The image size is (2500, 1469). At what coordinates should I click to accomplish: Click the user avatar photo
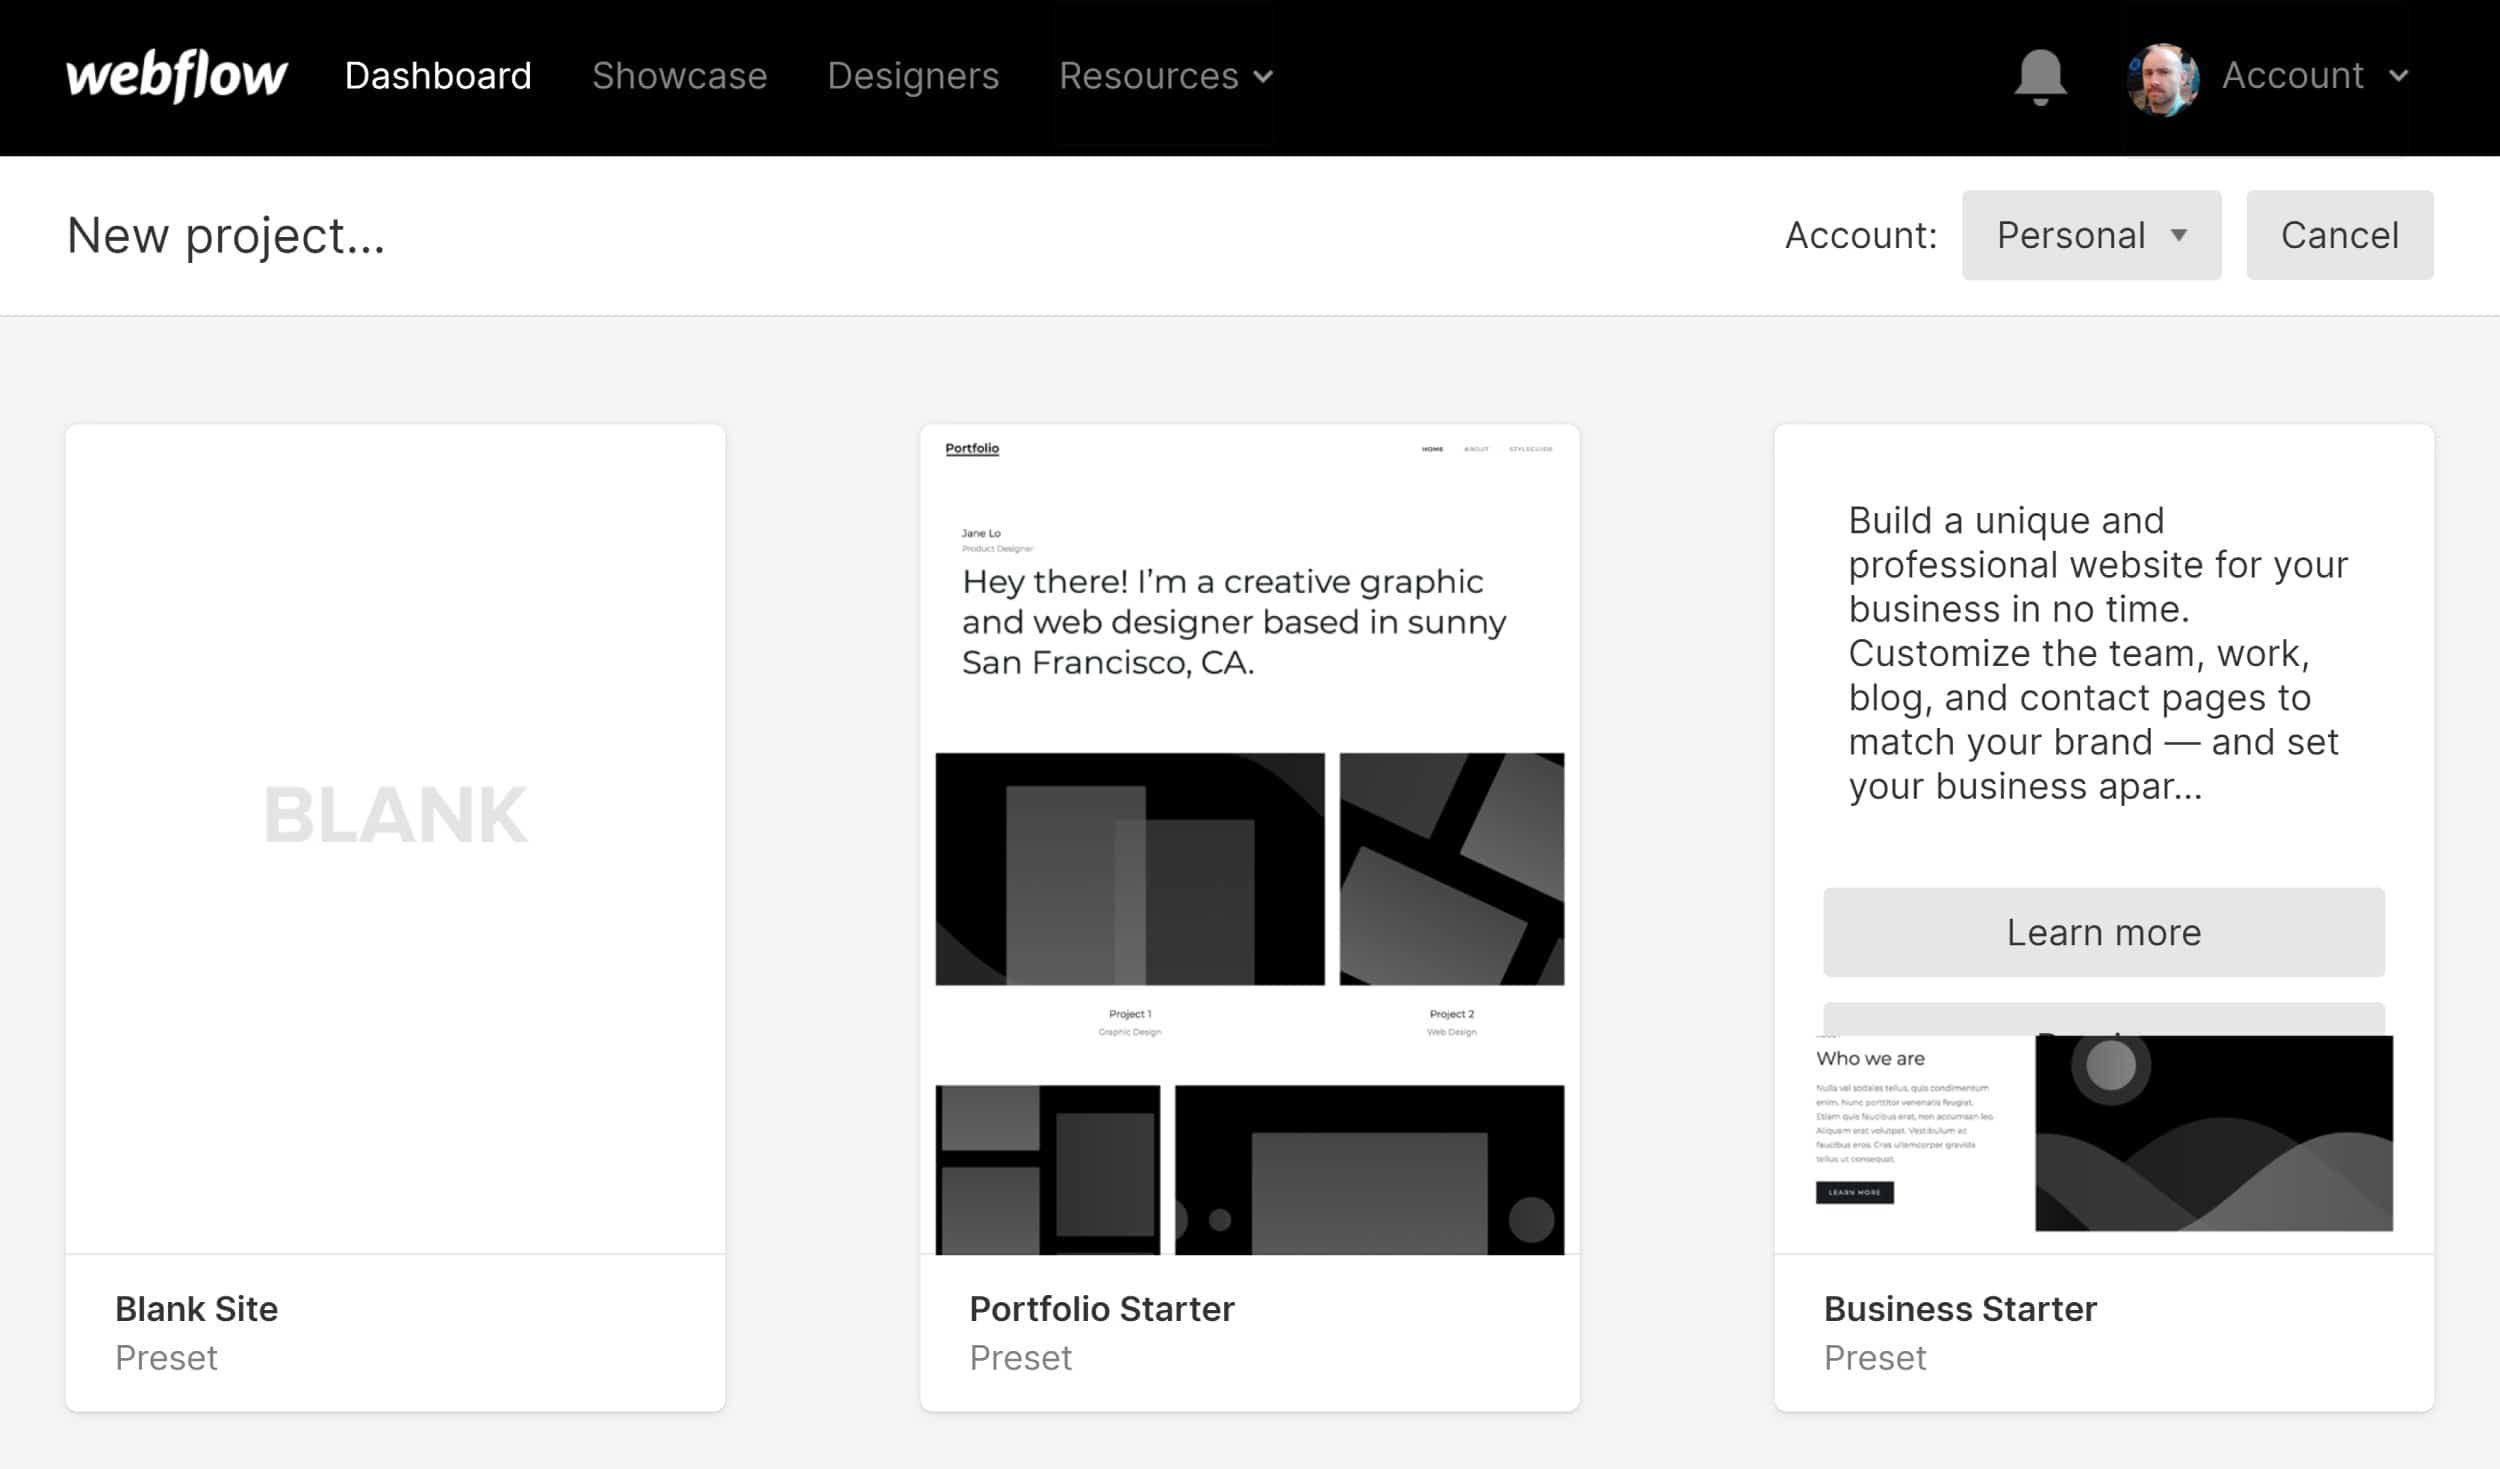point(2162,78)
